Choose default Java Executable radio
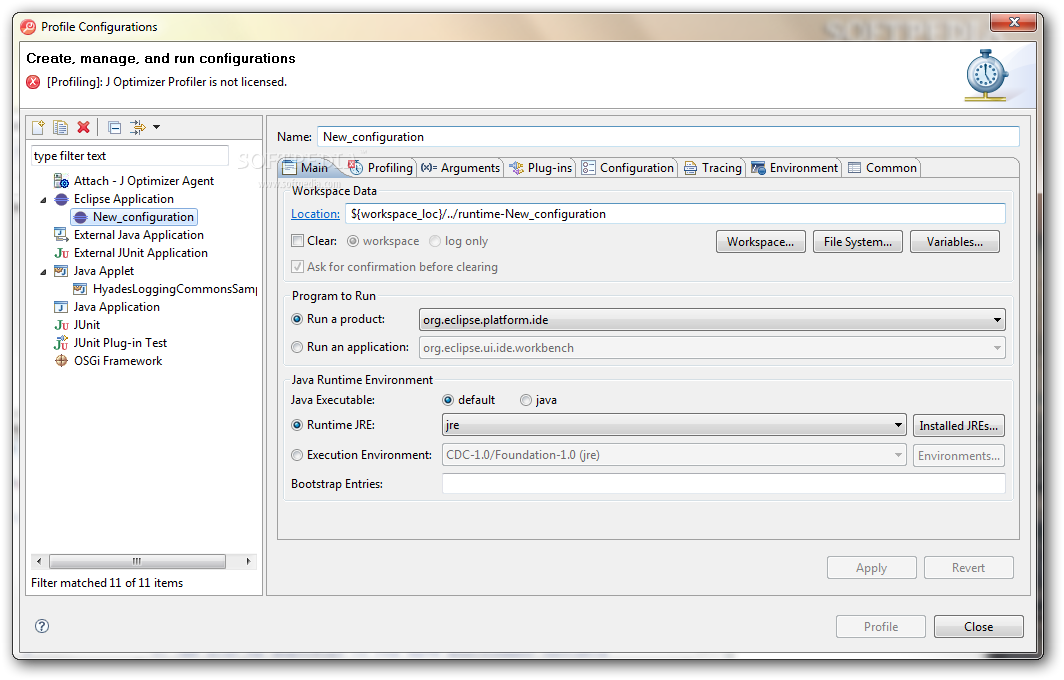The width and height of the screenshot is (1064, 680). pos(448,400)
